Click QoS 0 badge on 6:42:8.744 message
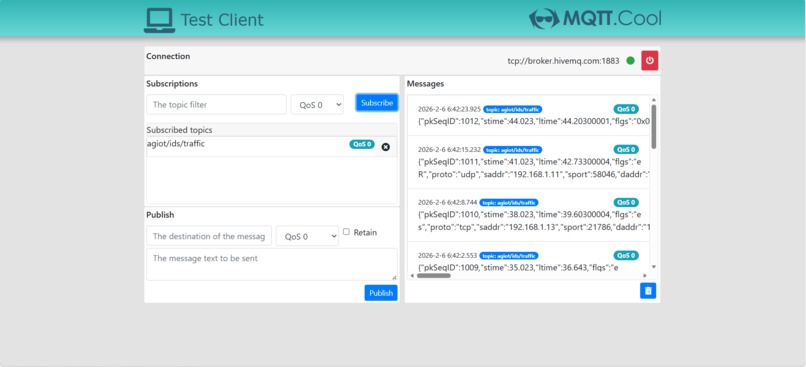 coord(626,203)
